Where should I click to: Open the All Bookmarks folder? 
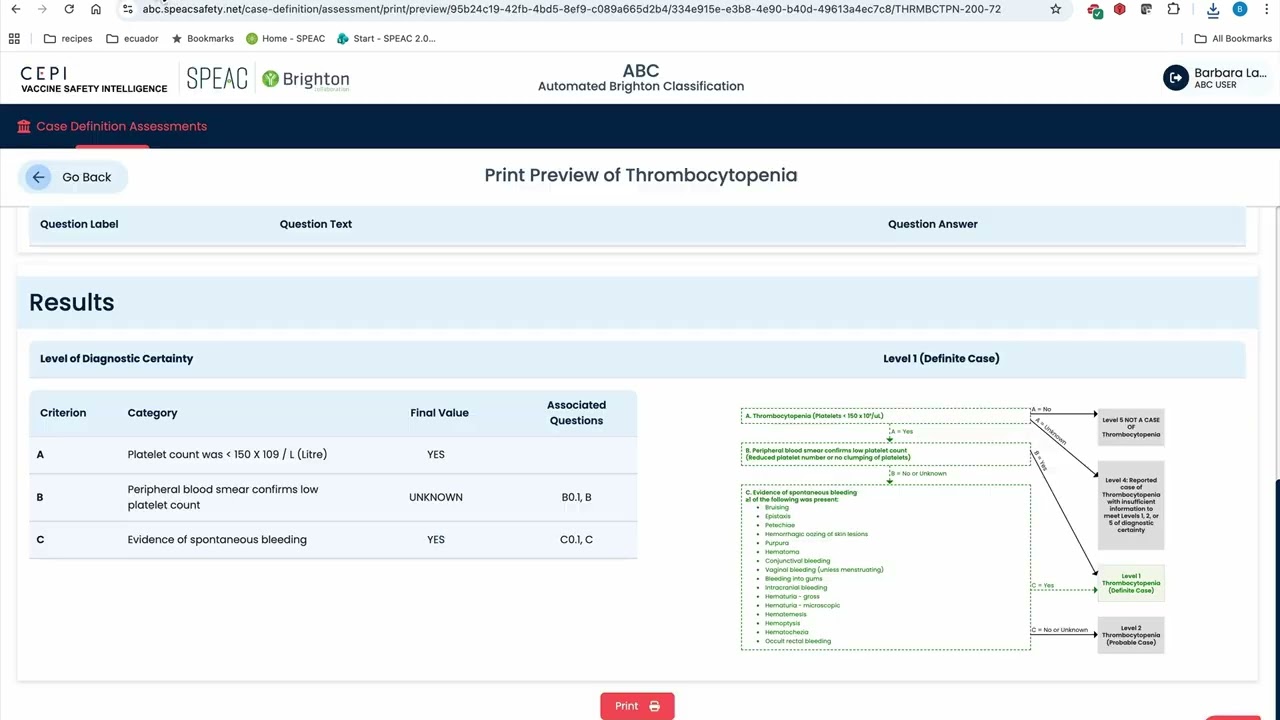tap(1233, 39)
